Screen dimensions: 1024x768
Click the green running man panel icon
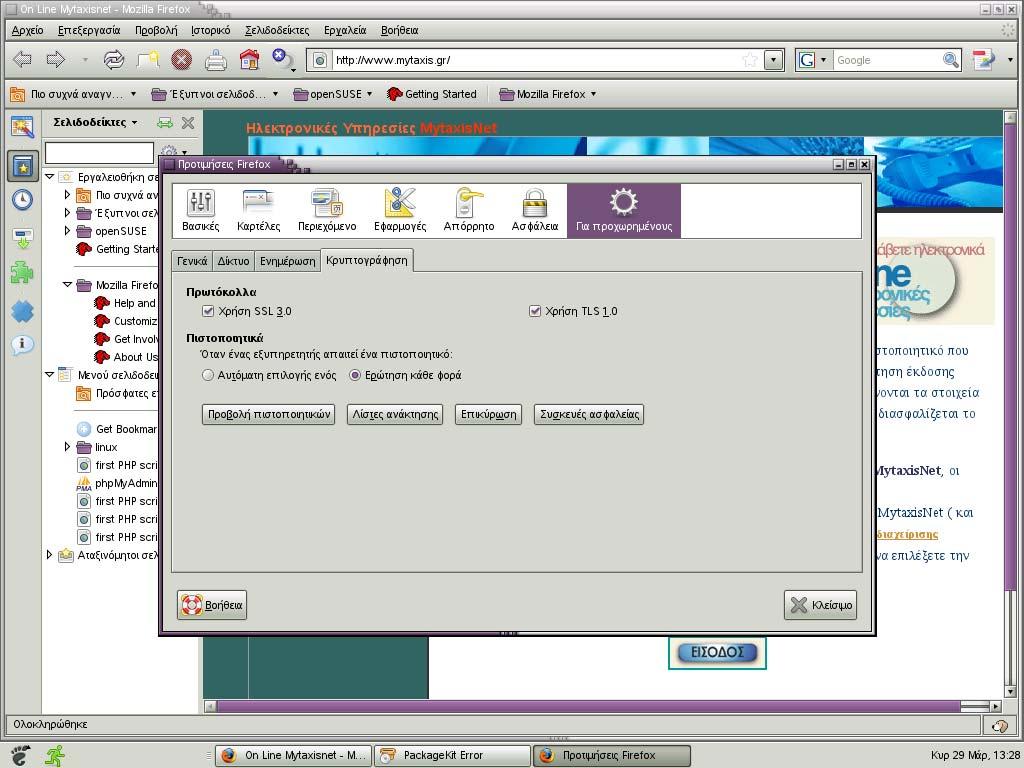click(x=56, y=755)
